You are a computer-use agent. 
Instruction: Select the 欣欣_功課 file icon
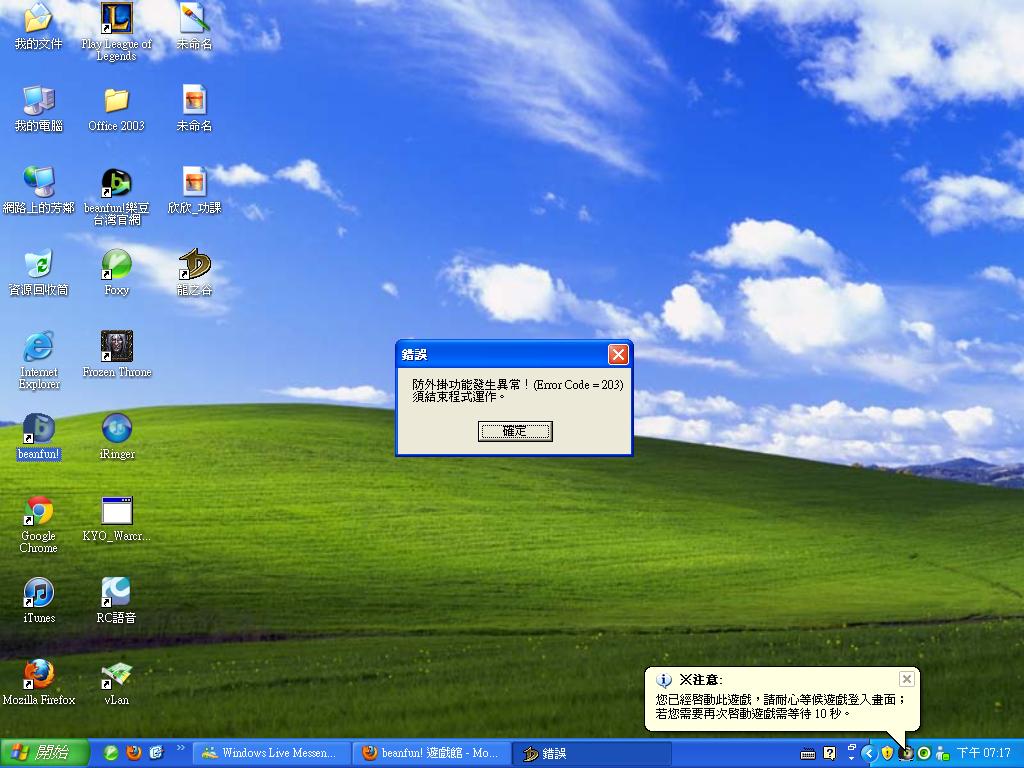(x=194, y=191)
